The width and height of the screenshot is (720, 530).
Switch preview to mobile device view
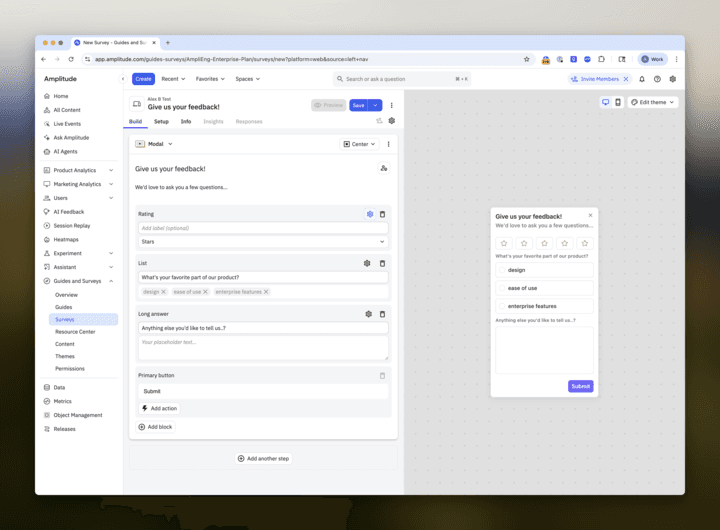618,102
